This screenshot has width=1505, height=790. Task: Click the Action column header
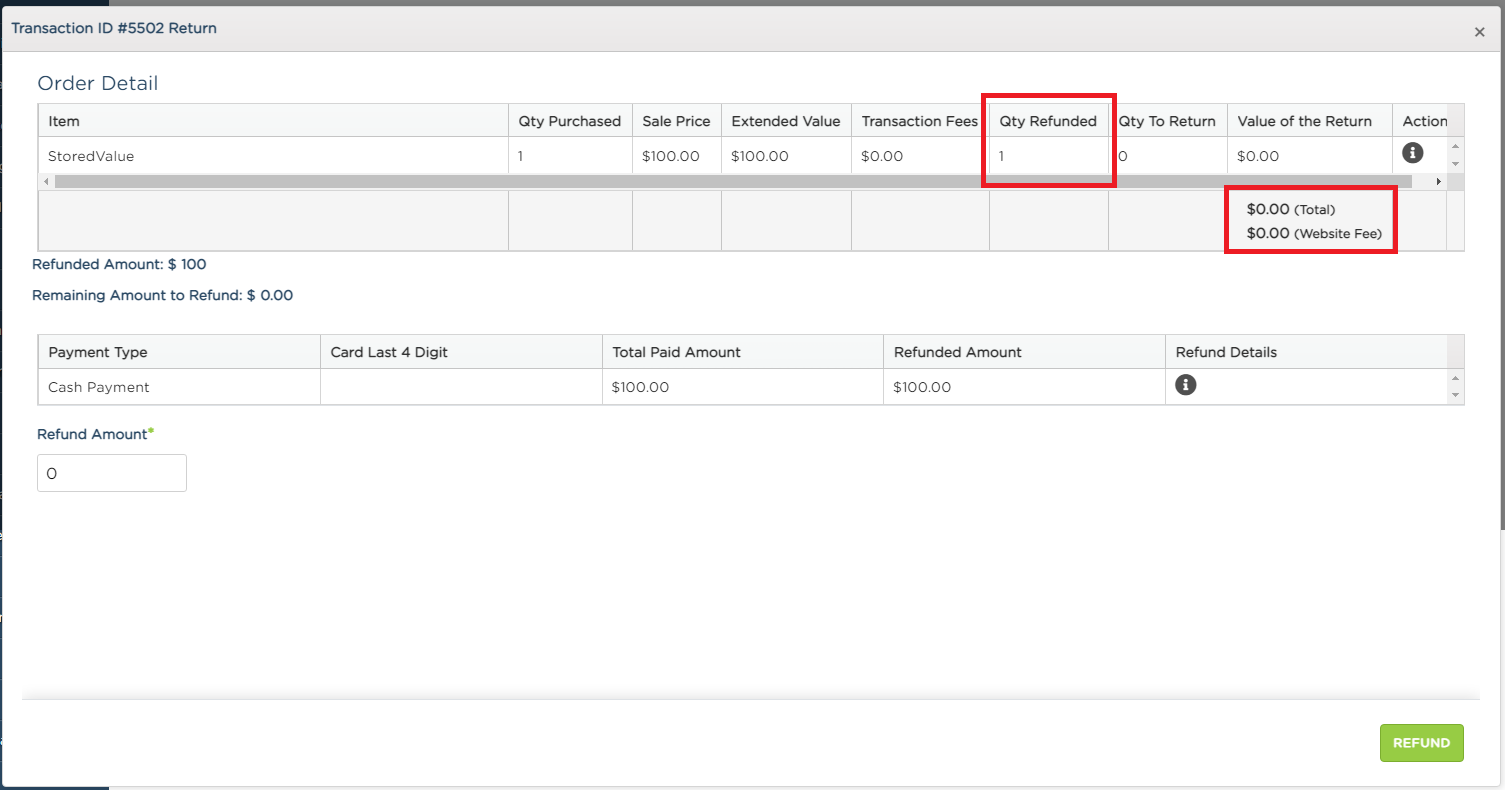click(1420, 121)
